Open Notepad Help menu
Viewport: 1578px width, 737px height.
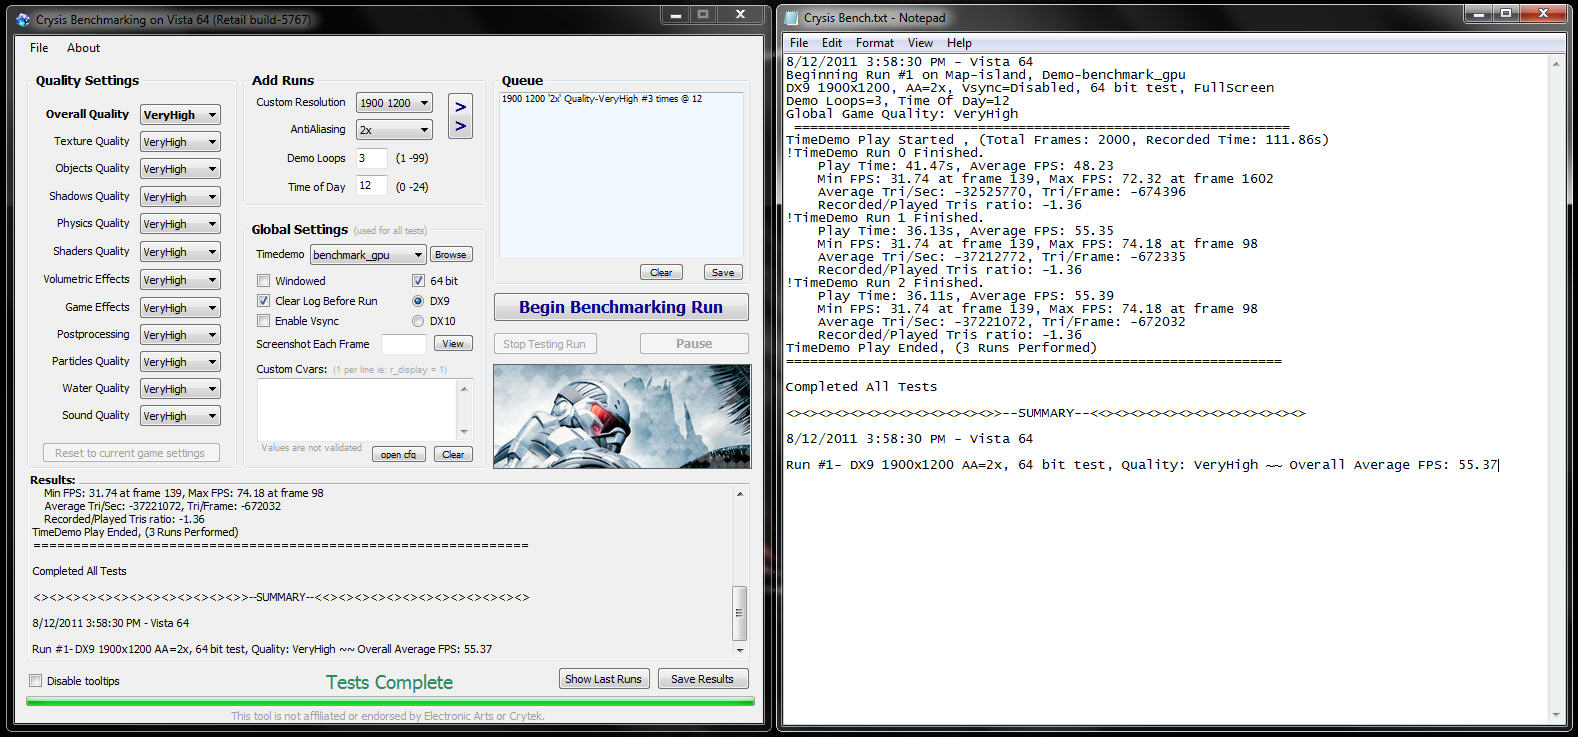959,43
